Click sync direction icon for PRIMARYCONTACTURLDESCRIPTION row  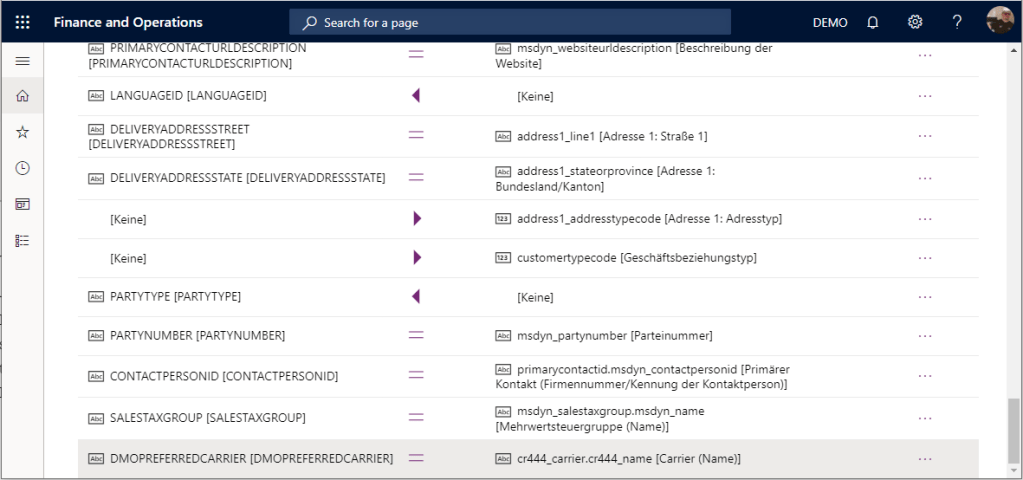[x=416, y=55]
